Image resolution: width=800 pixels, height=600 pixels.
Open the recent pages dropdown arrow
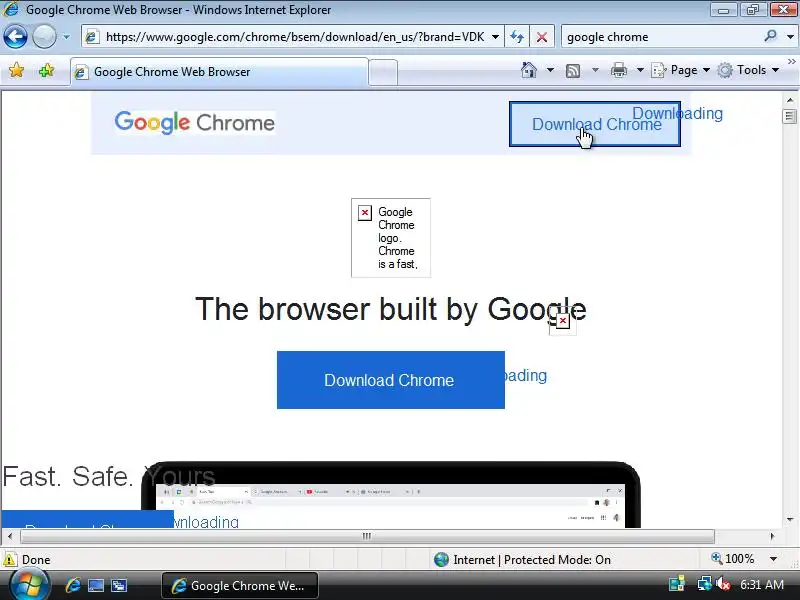point(66,37)
